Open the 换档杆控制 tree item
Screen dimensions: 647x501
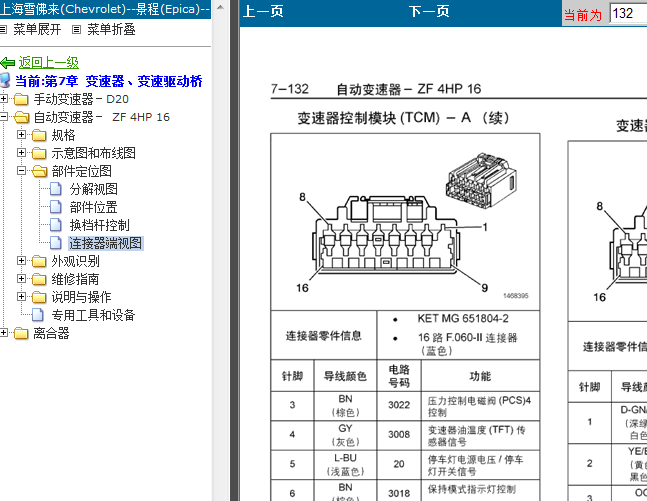click(x=99, y=225)
